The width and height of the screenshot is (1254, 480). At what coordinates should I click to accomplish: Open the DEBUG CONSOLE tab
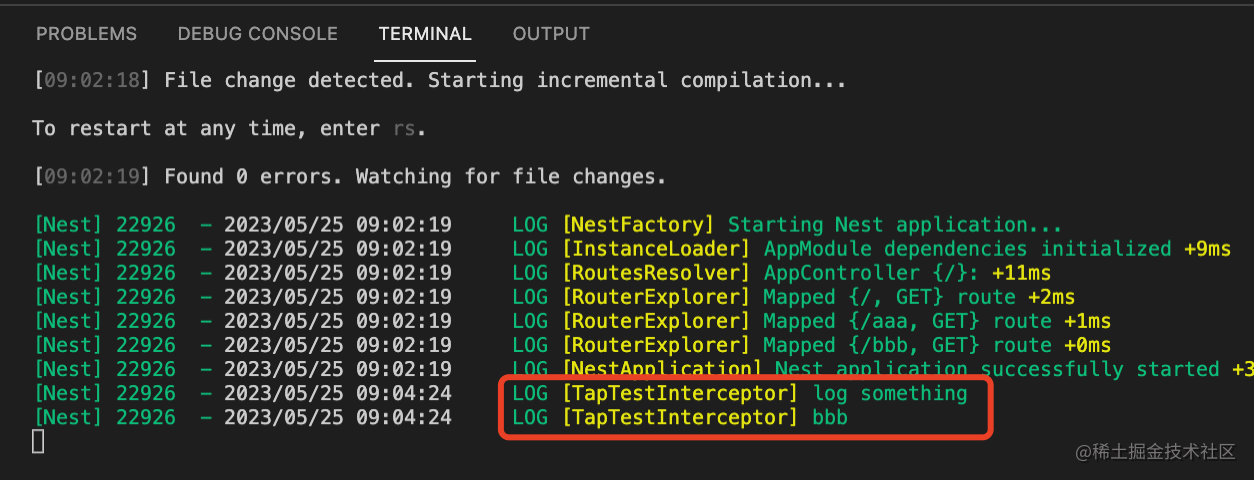(x=257, y=34)
